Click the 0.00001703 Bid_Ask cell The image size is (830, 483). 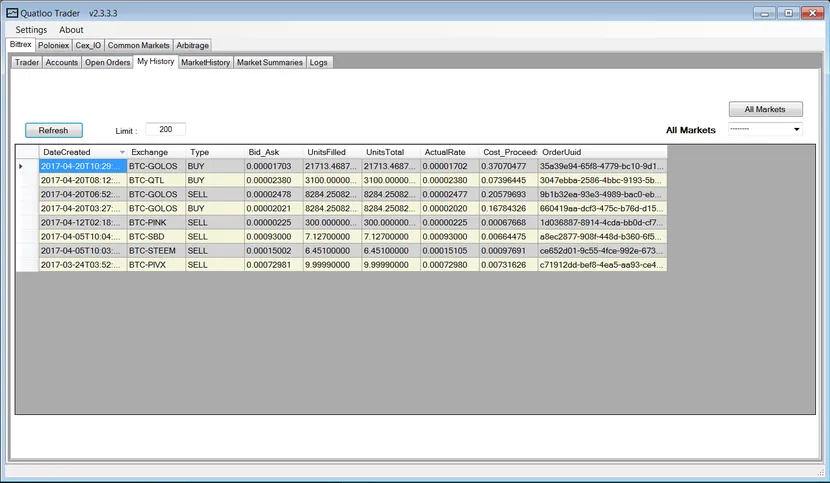[274, 166]
